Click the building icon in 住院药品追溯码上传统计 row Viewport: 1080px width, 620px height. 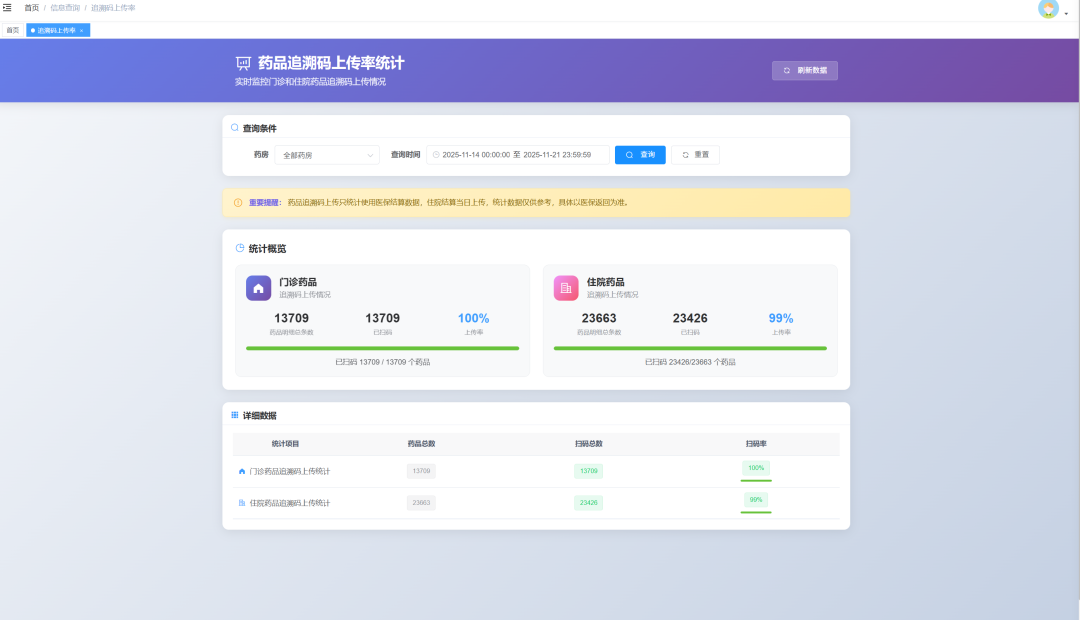(242, 503)
